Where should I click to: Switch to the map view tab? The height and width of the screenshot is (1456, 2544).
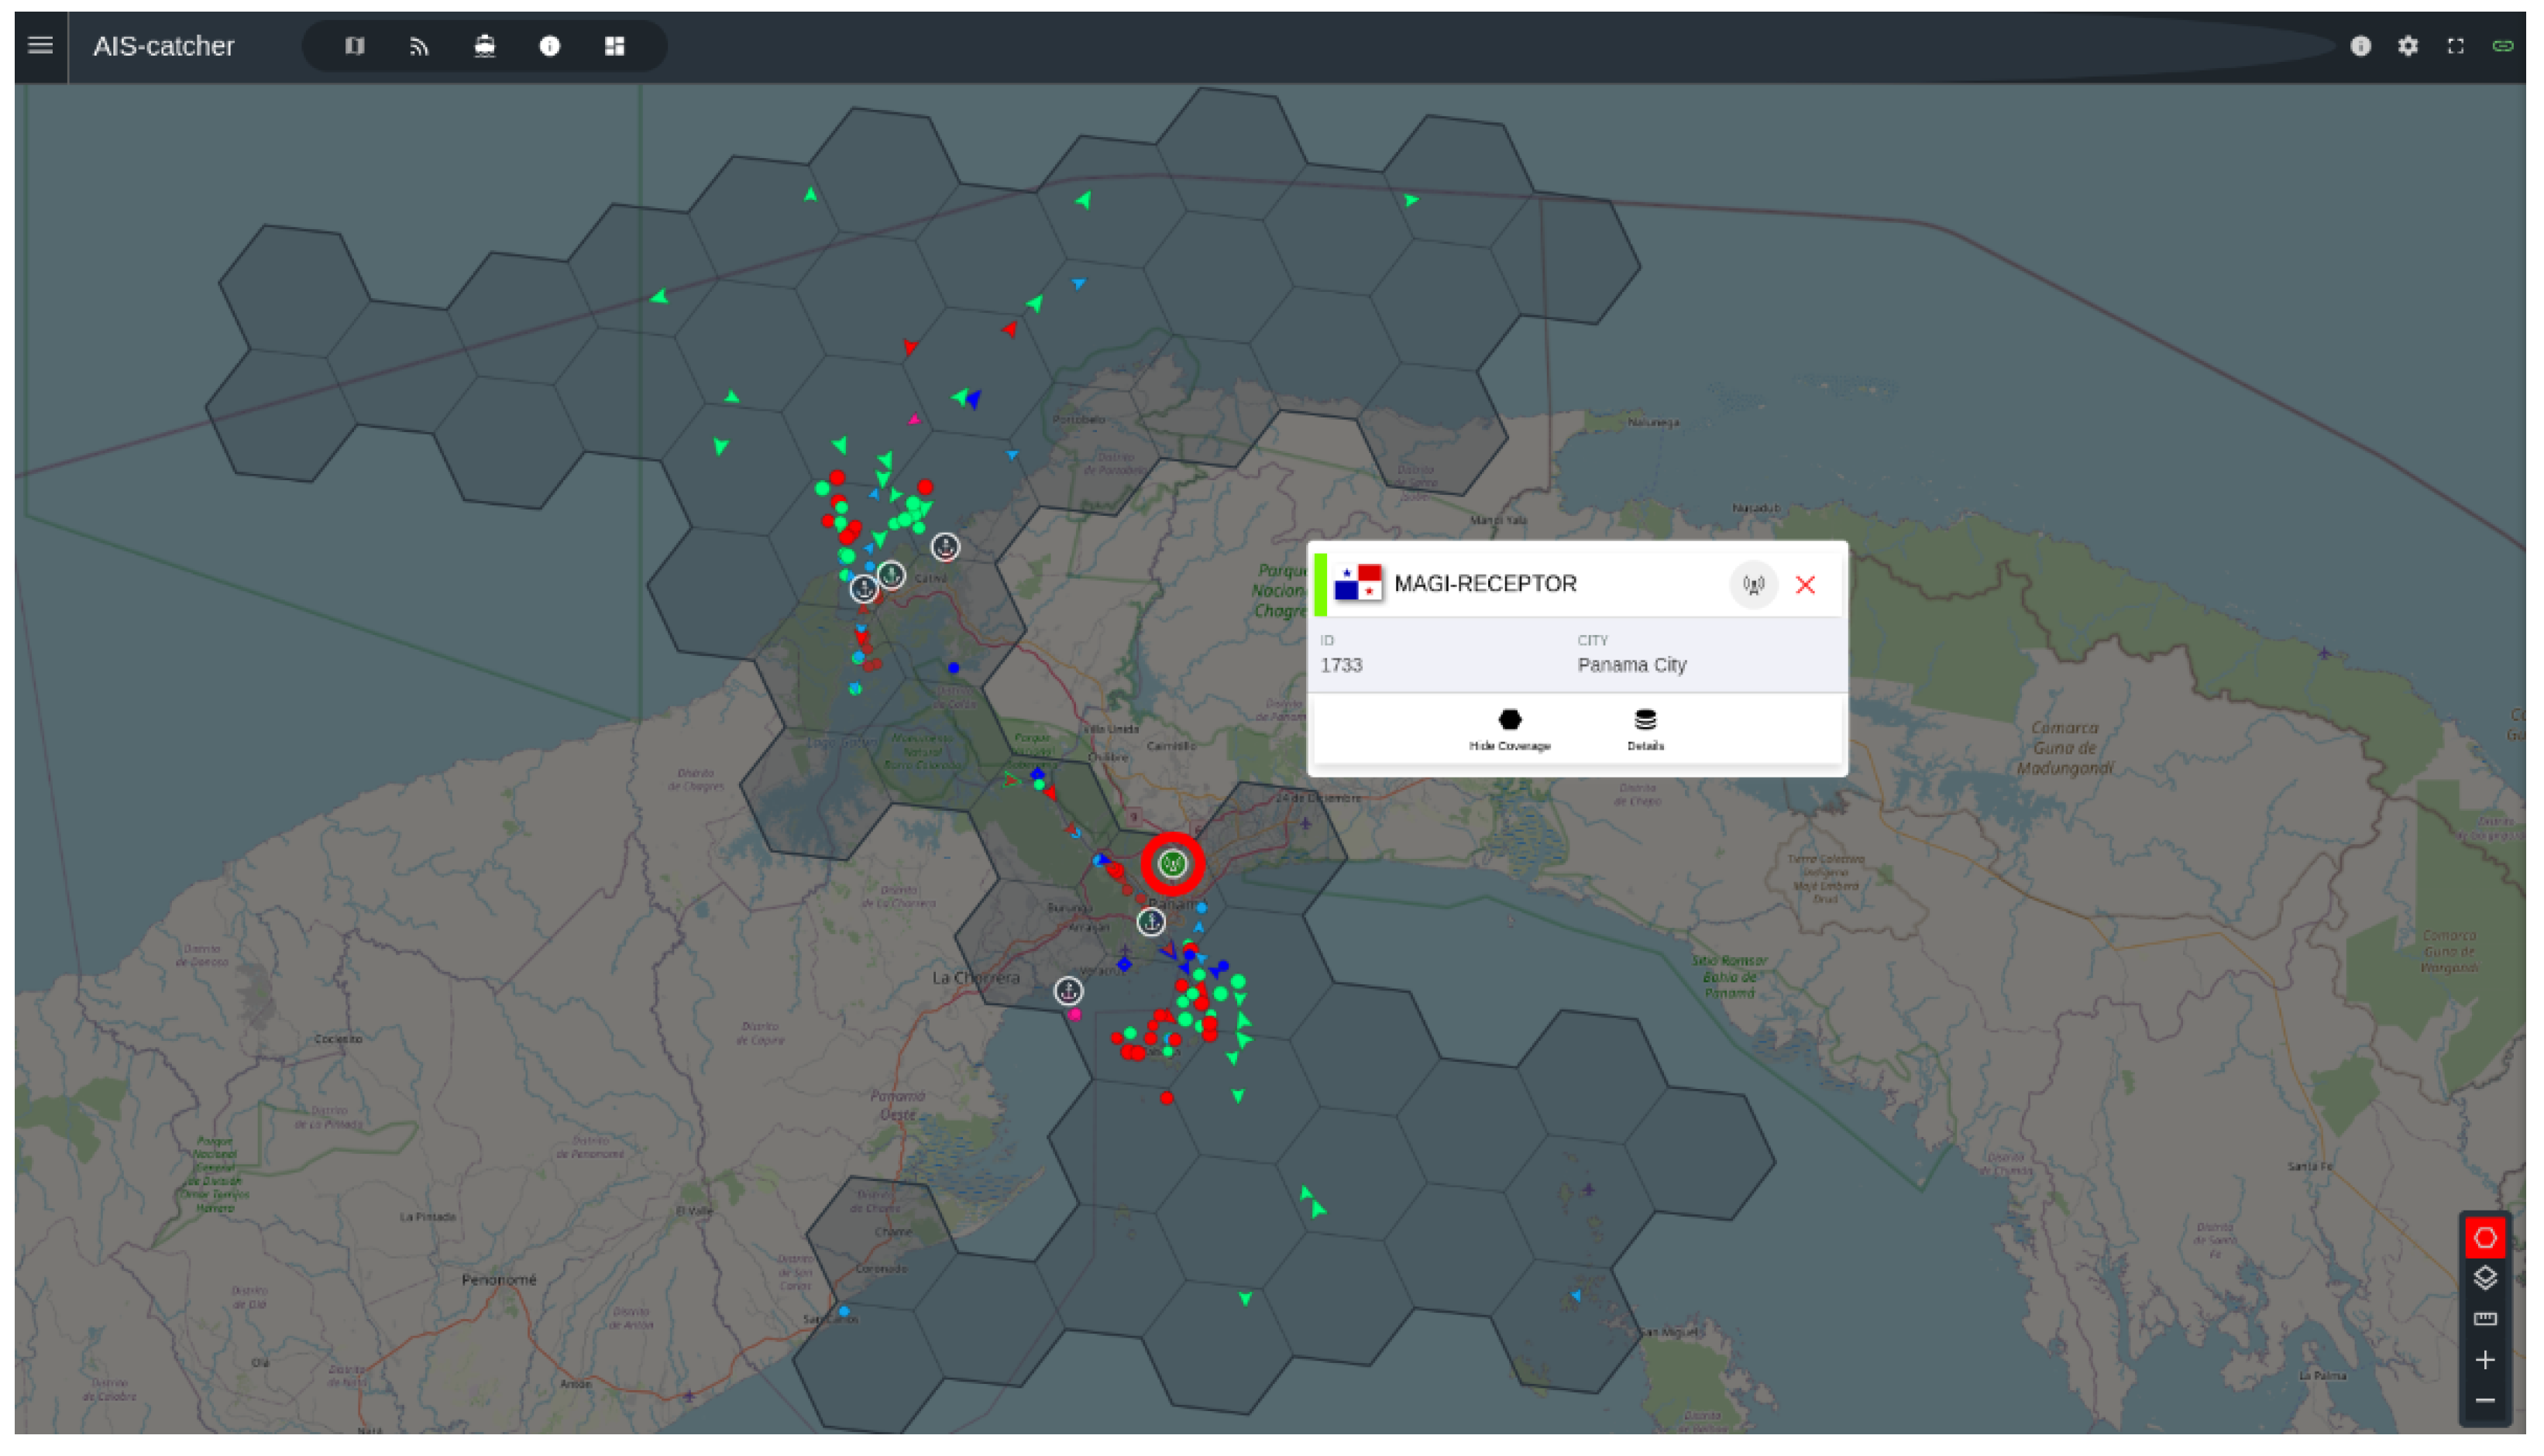pyautogui.click(x=354, y=46)
